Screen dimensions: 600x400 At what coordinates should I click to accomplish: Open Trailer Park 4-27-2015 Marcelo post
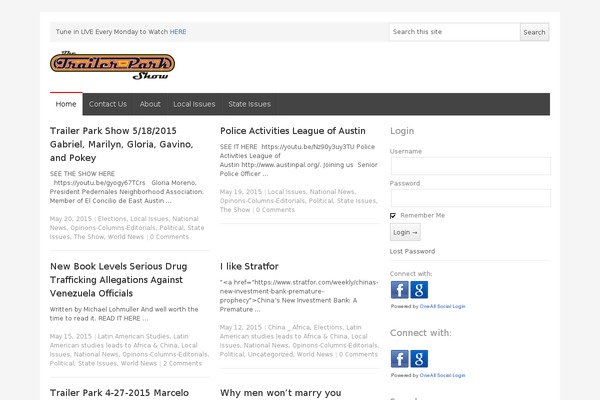click(119, 393)
